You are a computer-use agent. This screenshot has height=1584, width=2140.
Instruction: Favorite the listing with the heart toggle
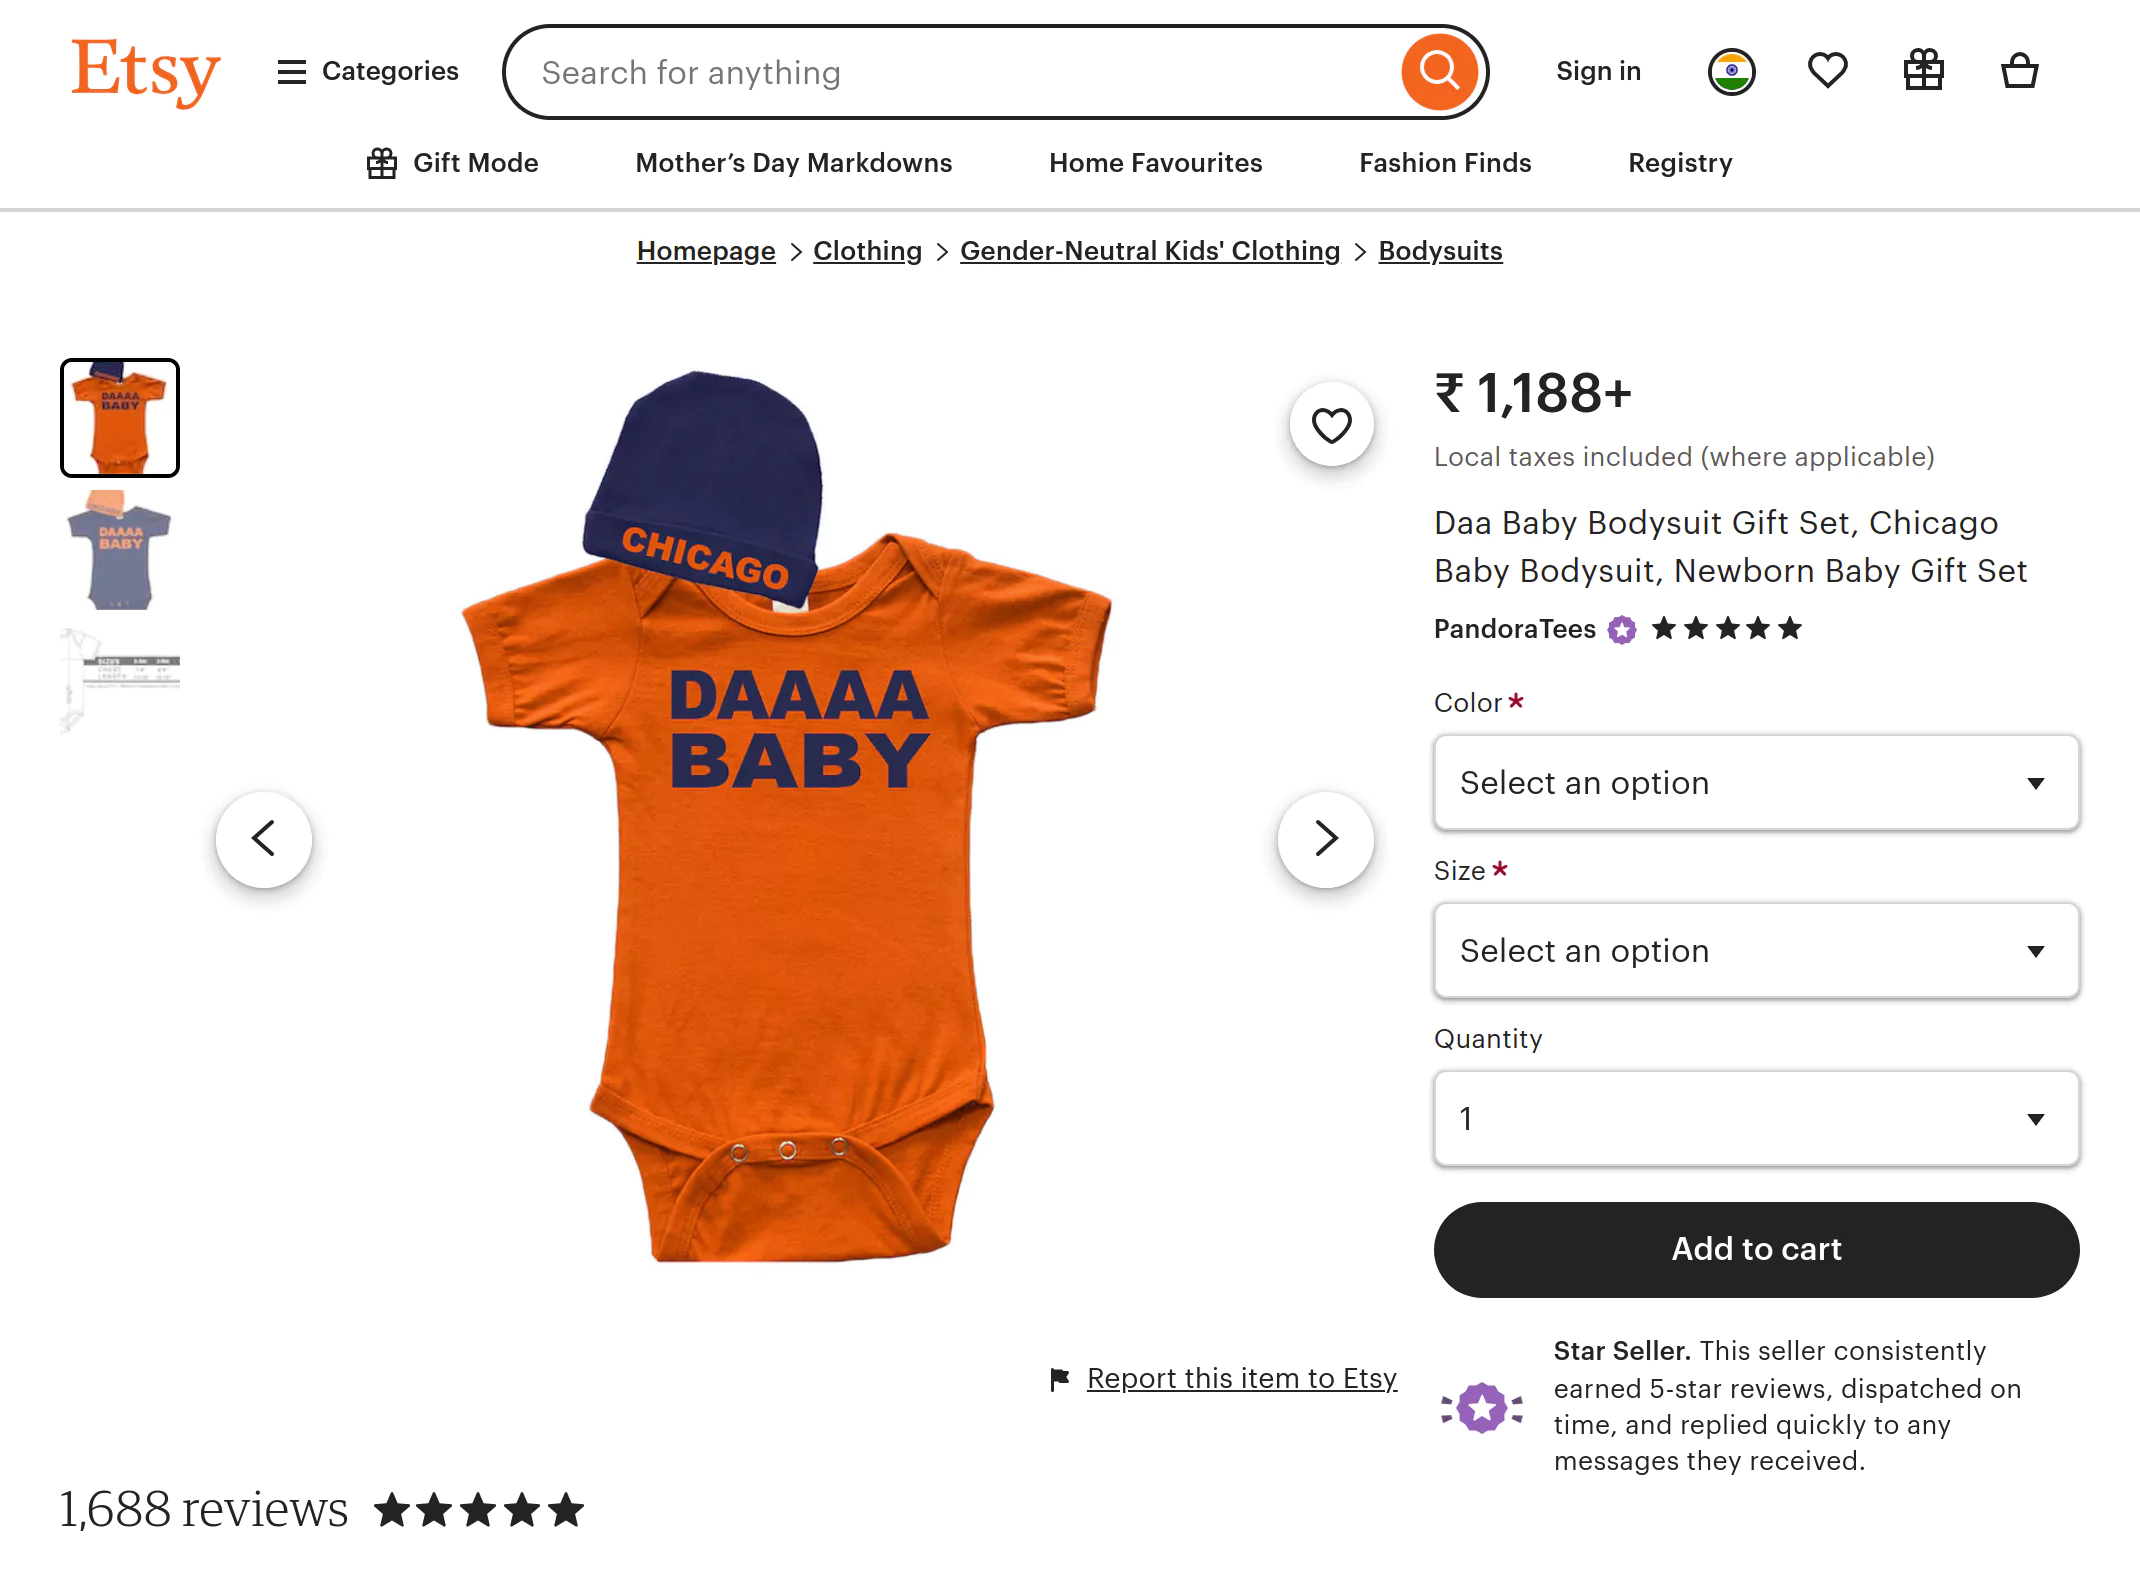[1331, 424]
